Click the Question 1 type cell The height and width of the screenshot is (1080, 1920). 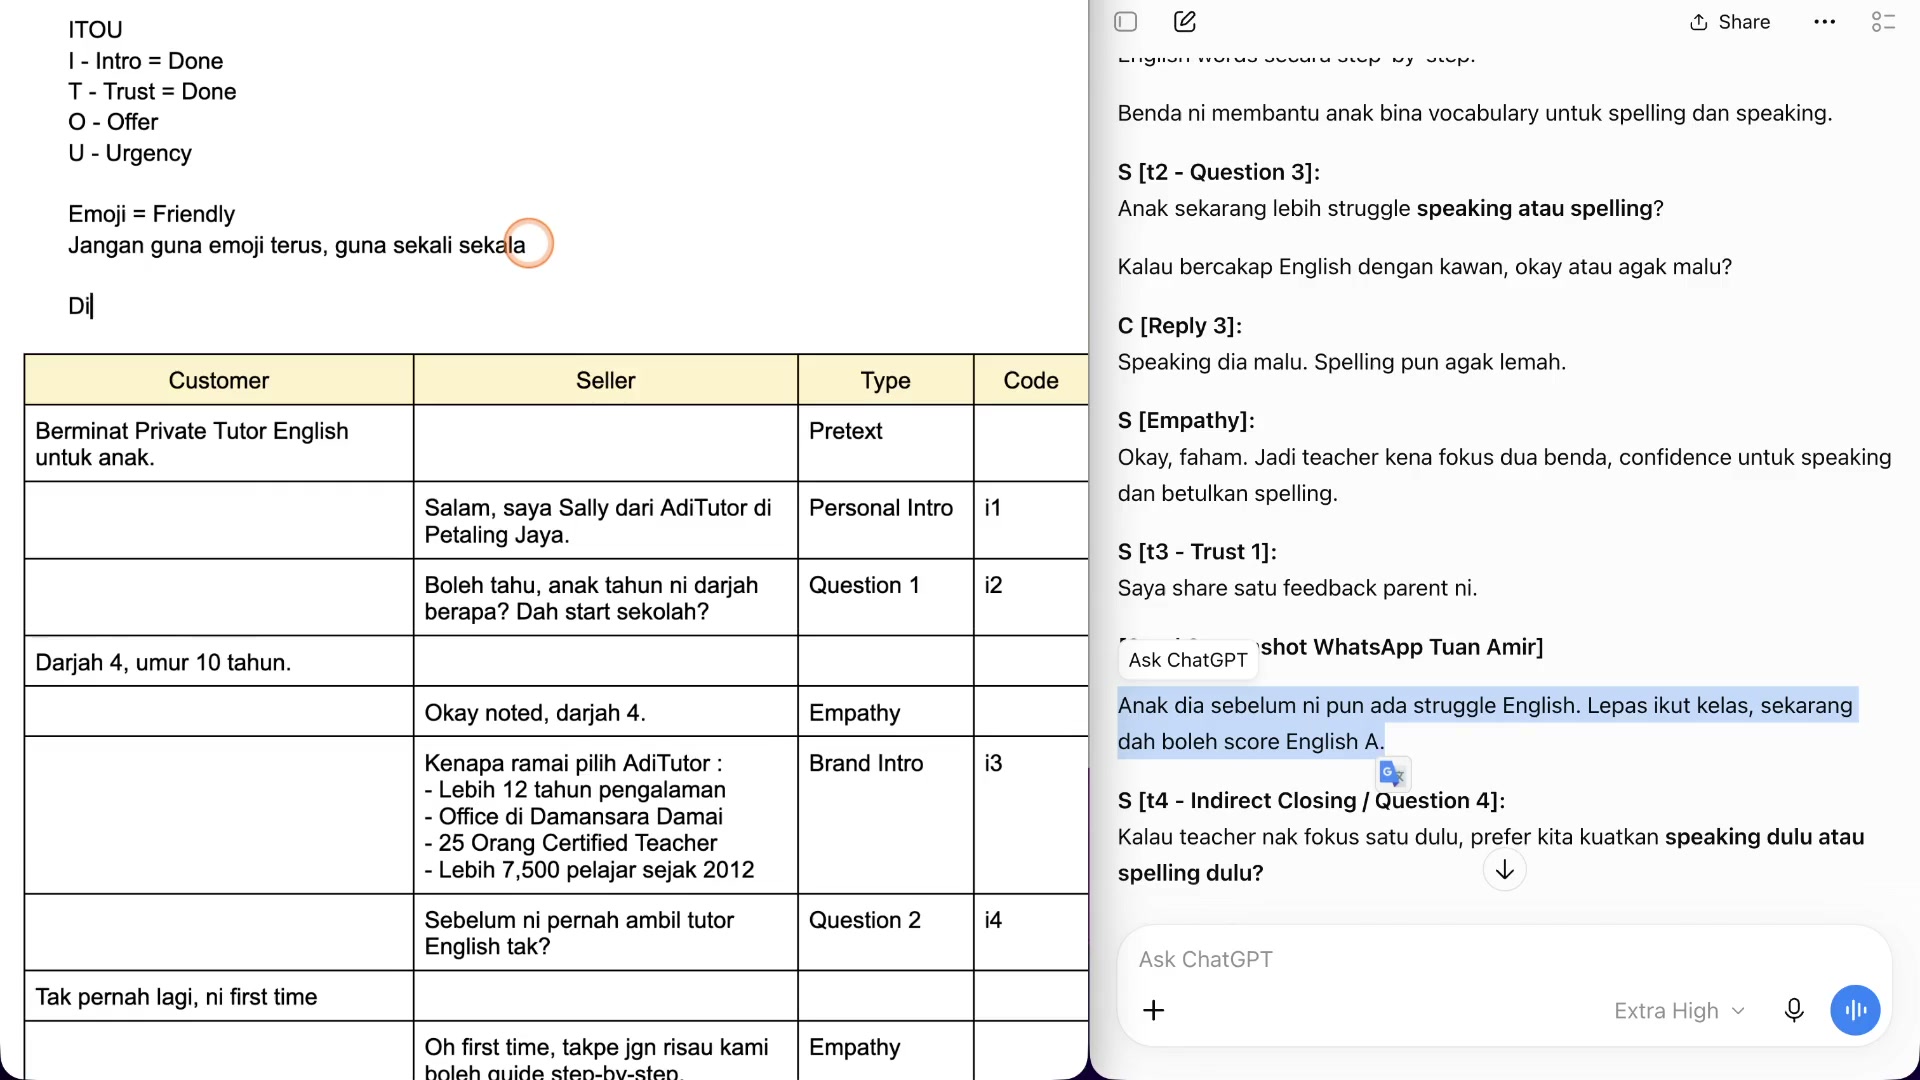click(x=886, y=598)
